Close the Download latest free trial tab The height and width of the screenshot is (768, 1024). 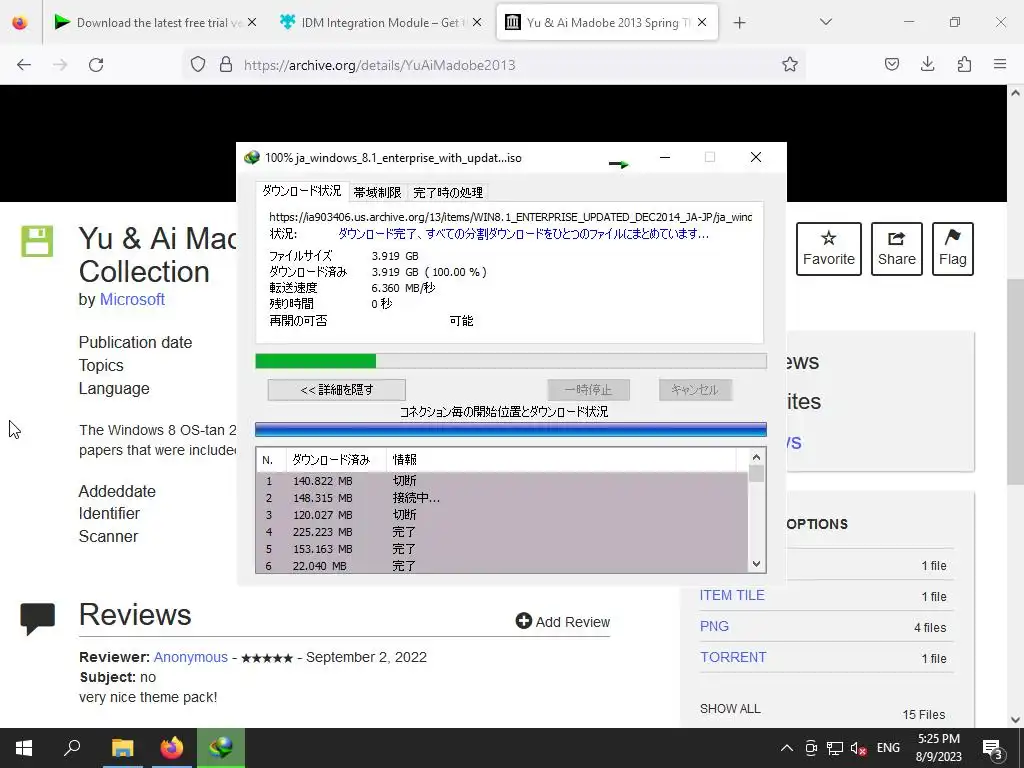252,22
